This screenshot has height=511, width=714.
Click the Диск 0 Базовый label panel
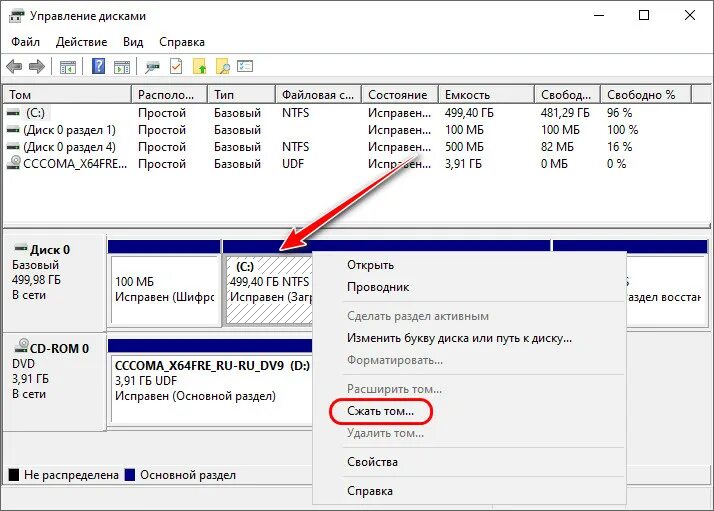(55, 283)
